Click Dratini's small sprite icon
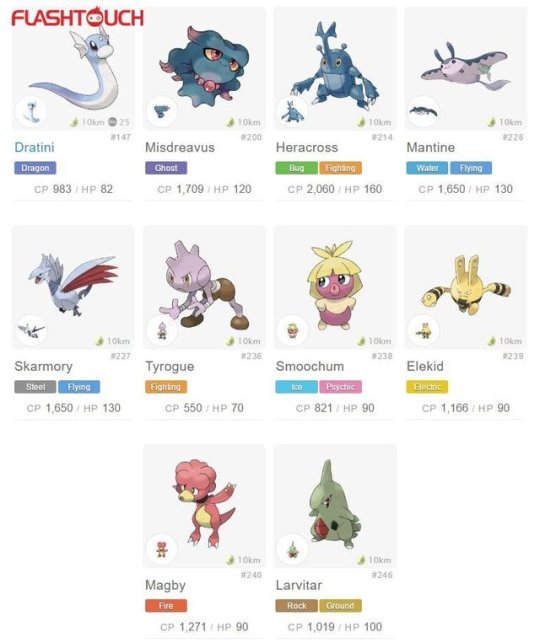540x643 pixels. coord(31,111)
